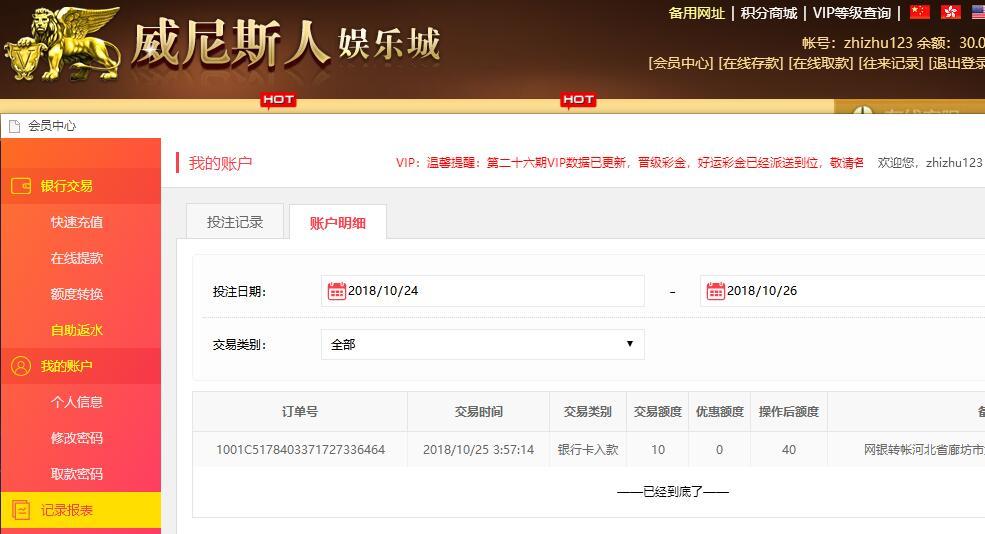Select the China flag icon
Viewport: 985px width, 534px height.
[920, 12]
